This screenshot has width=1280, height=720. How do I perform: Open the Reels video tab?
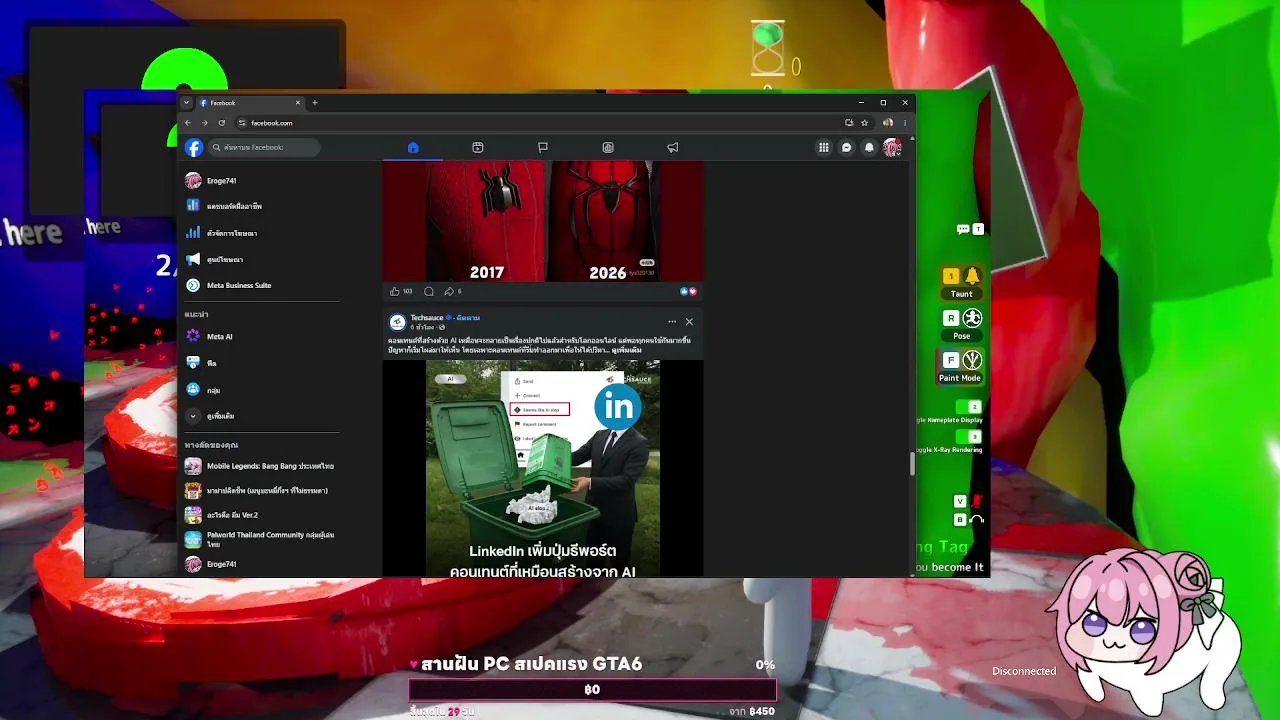click(x=478, y=148)
